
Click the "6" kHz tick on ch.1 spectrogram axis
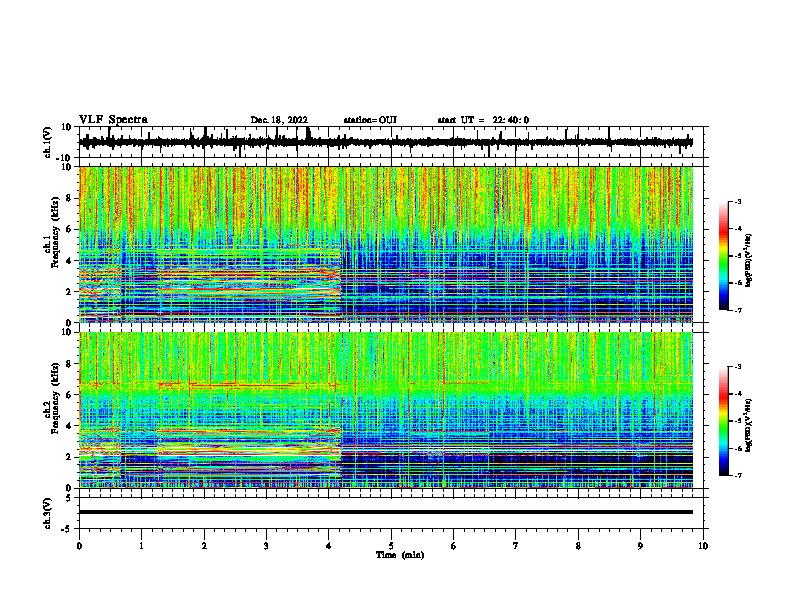coord(70,229)
